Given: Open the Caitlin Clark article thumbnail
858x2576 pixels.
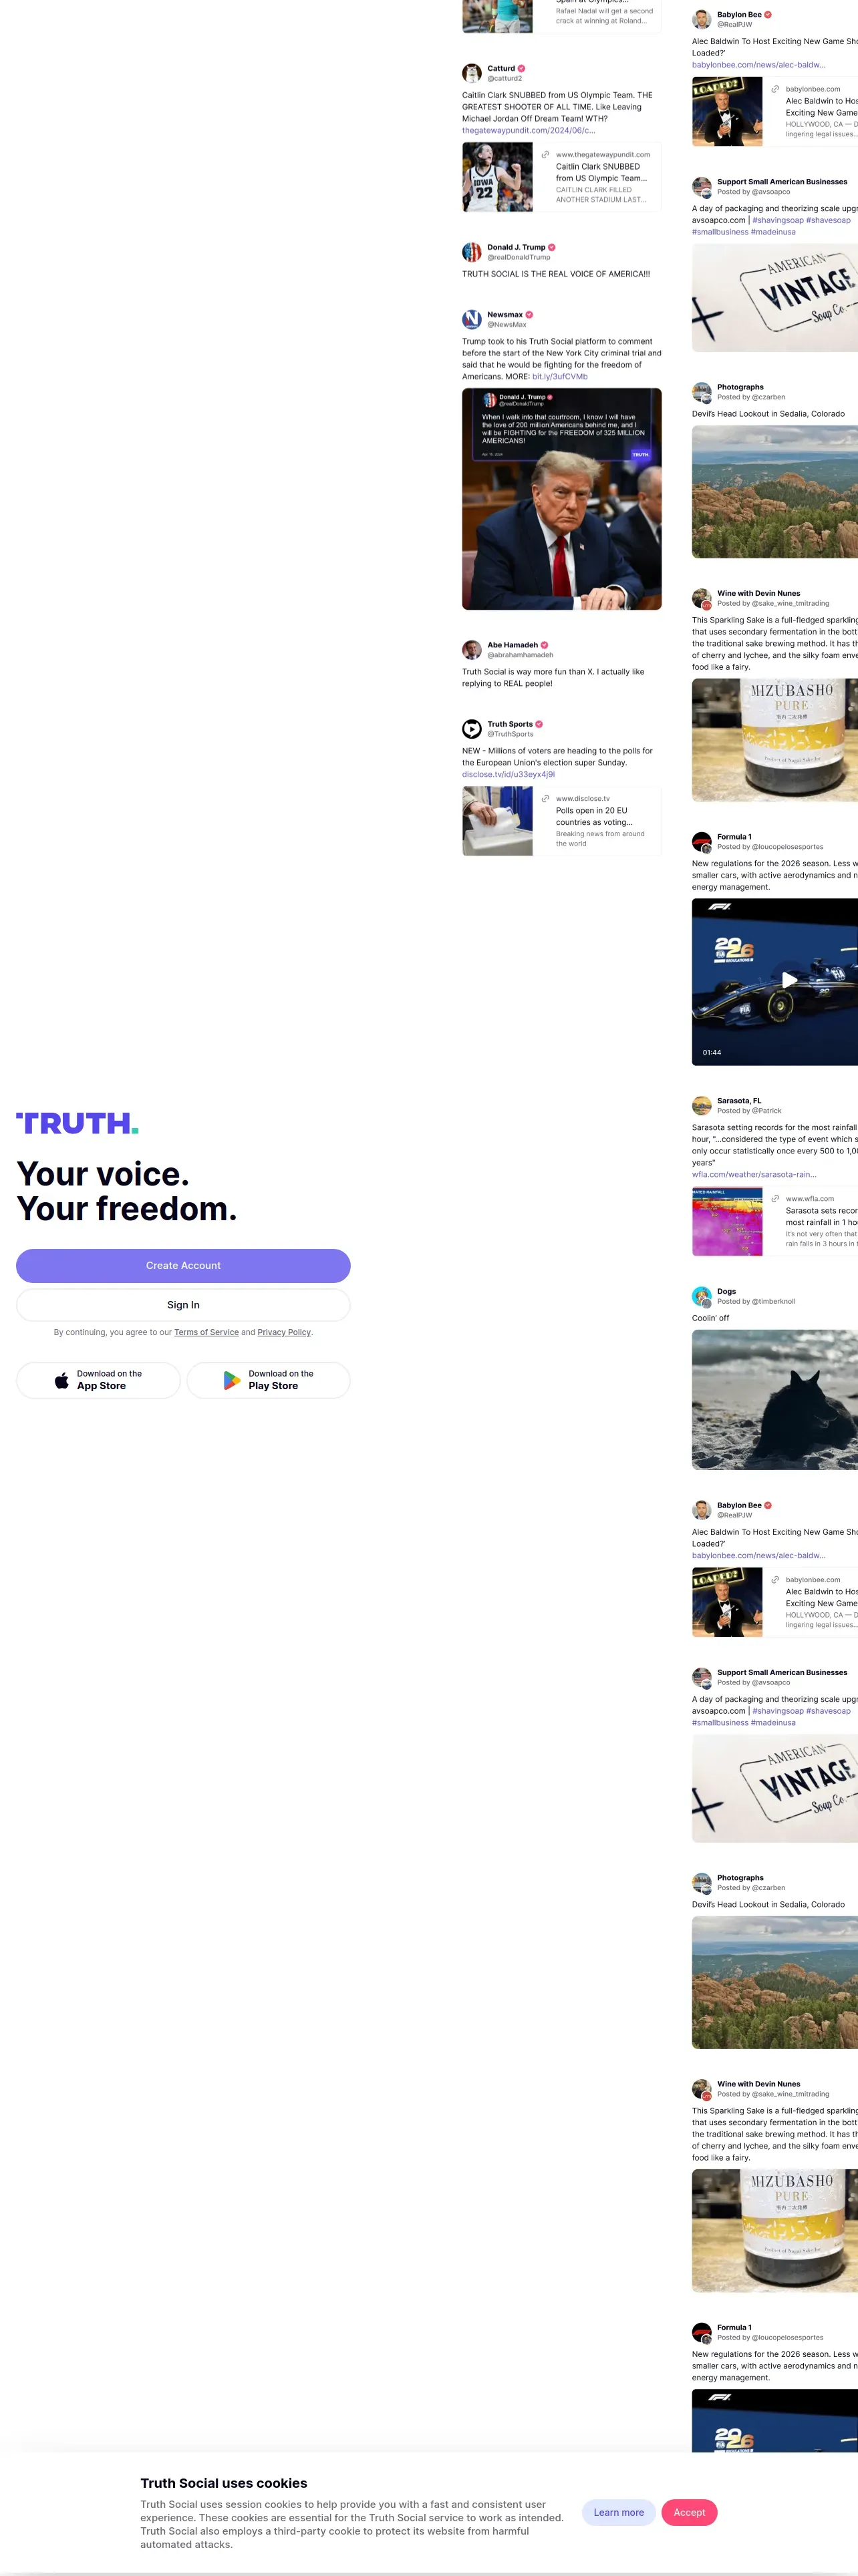Looking at the screenshot, I should pos(497,177).
